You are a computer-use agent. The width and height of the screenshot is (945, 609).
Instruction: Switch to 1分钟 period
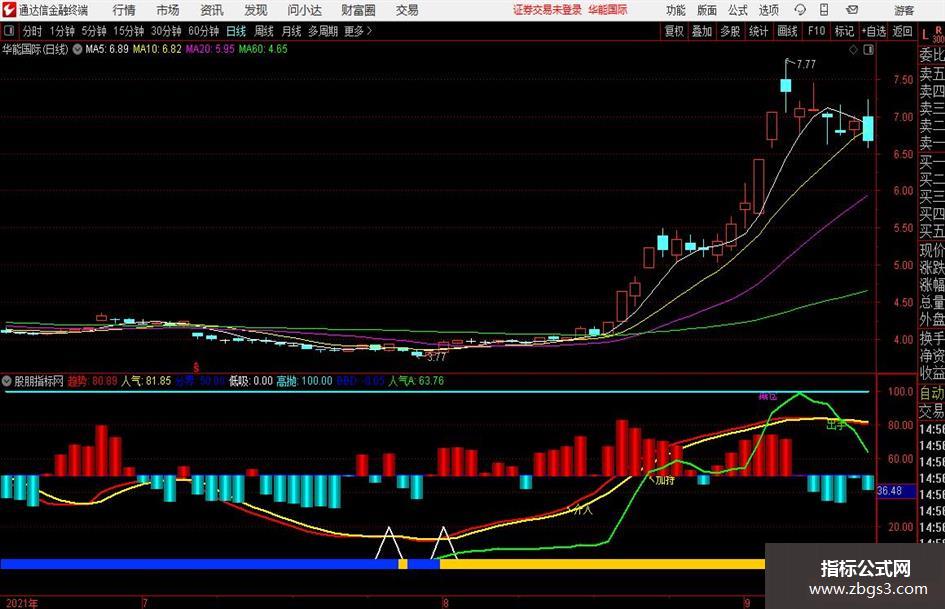tap(62, 31)
